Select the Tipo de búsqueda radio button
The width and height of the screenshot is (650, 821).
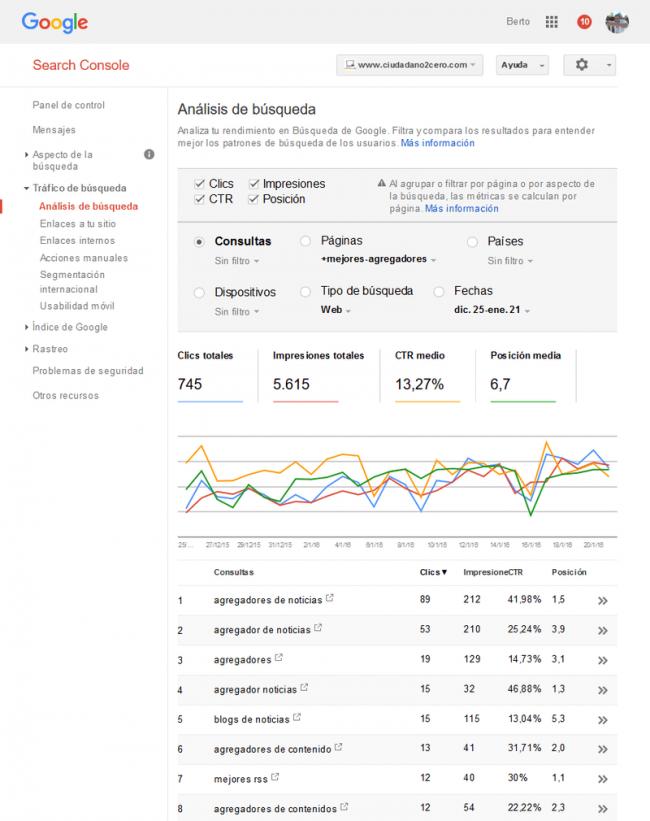click(305, 291)
